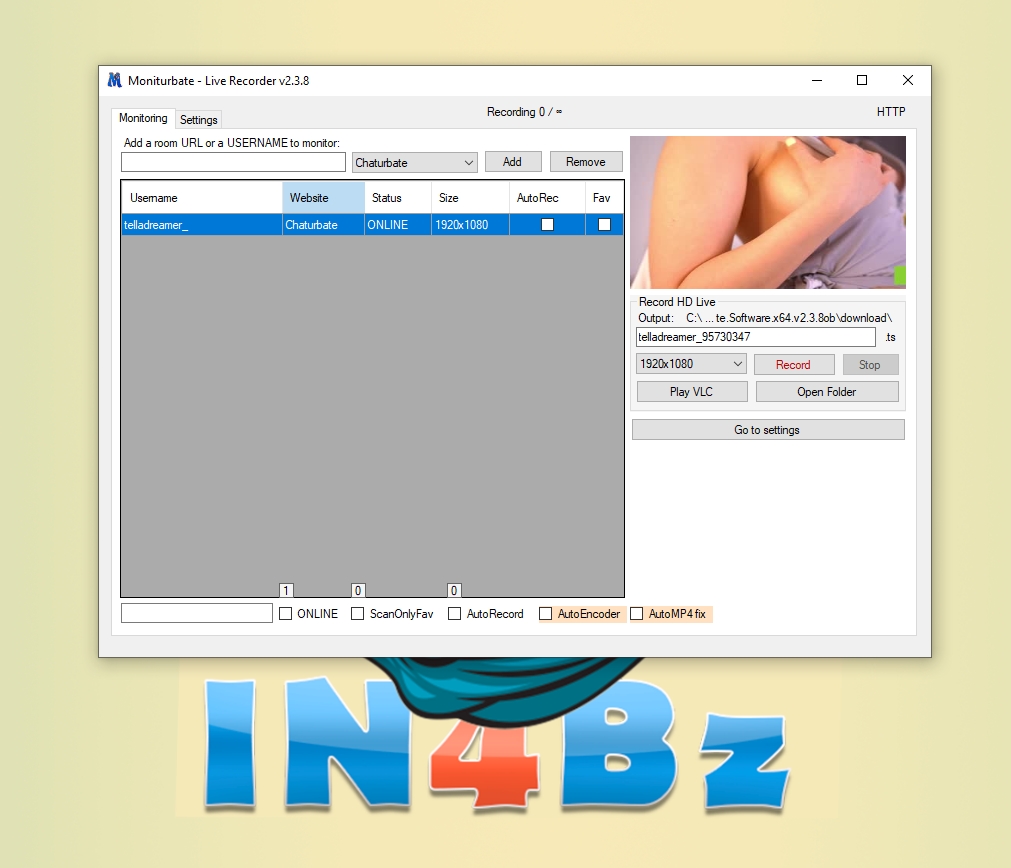Sort by the Website column header
The width and height of the screenshot is (1011, 868).
click(x=324, y=198)
